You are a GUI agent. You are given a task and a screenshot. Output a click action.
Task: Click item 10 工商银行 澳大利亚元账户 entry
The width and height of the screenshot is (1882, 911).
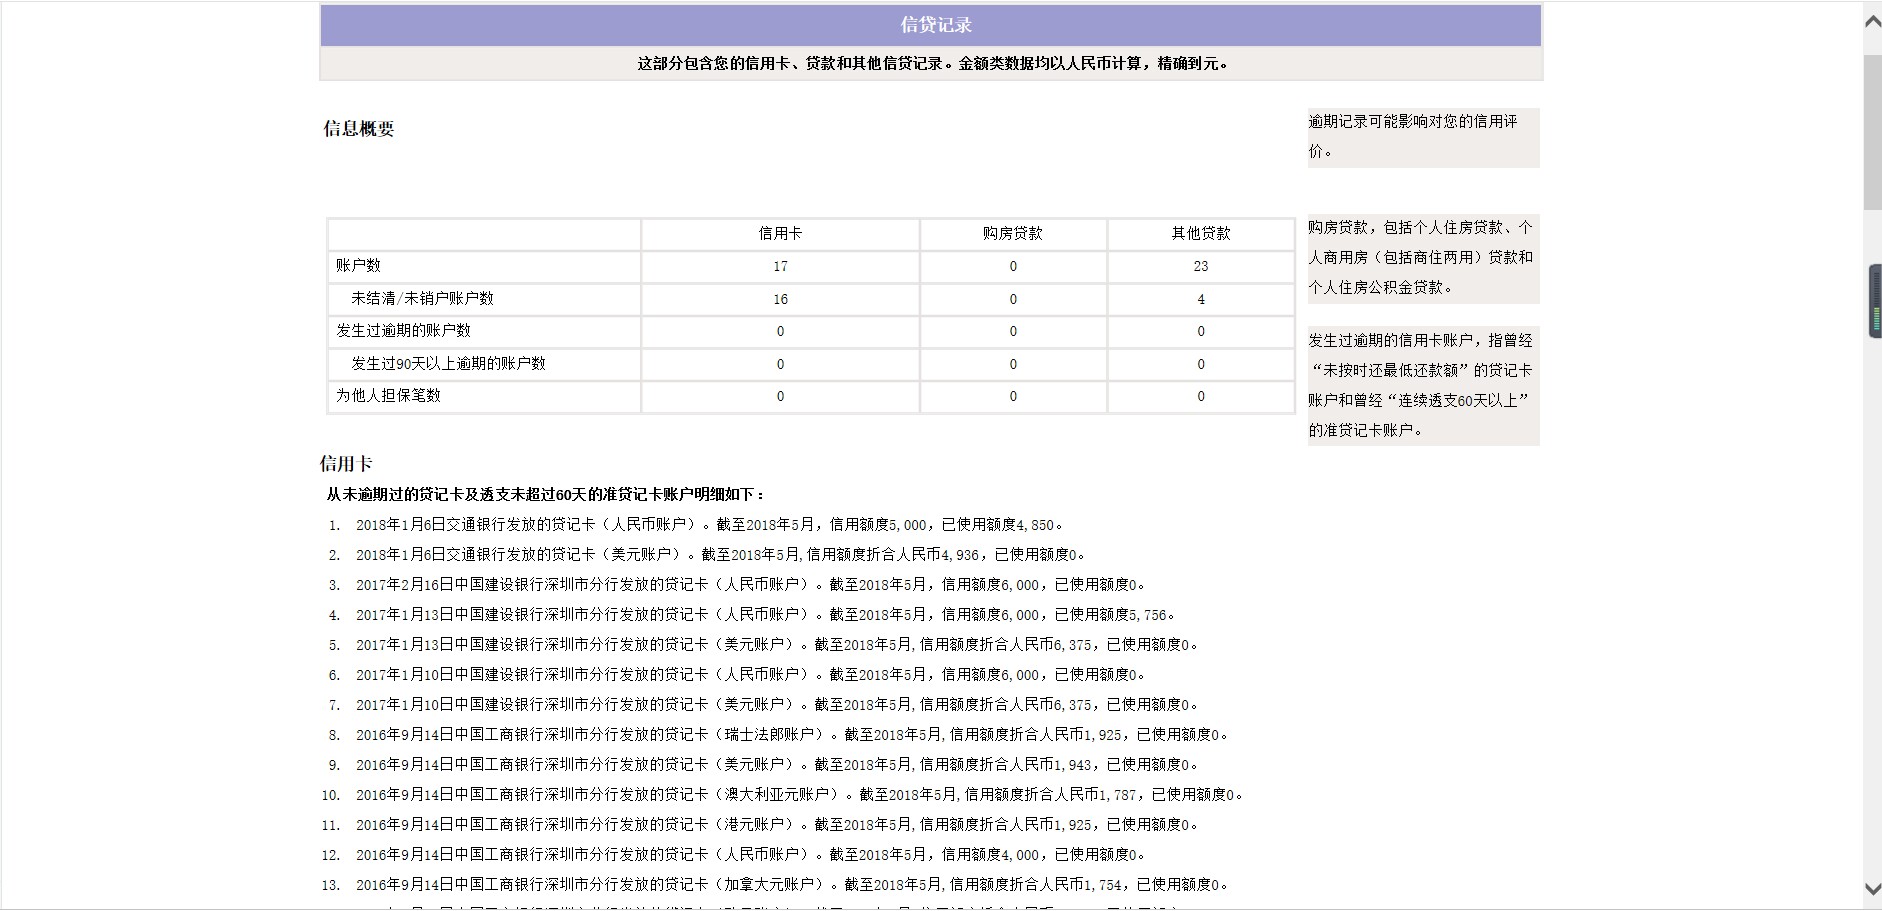pos(800,795)
